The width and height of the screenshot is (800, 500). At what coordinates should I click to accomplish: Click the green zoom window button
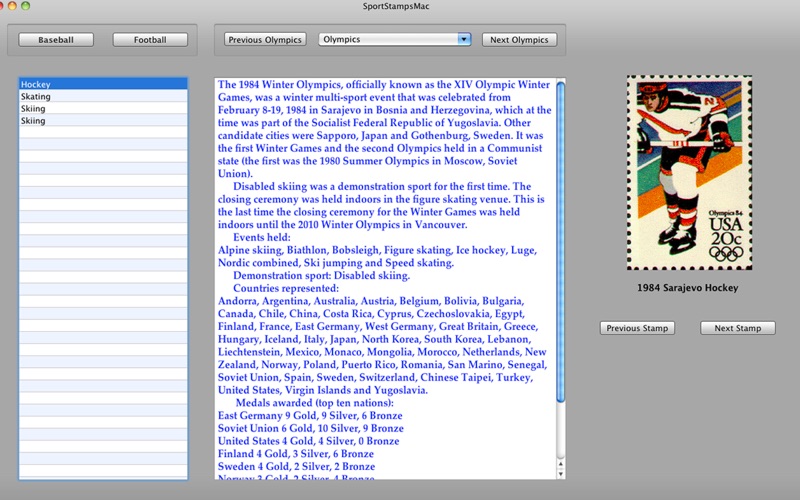[25, 6]
